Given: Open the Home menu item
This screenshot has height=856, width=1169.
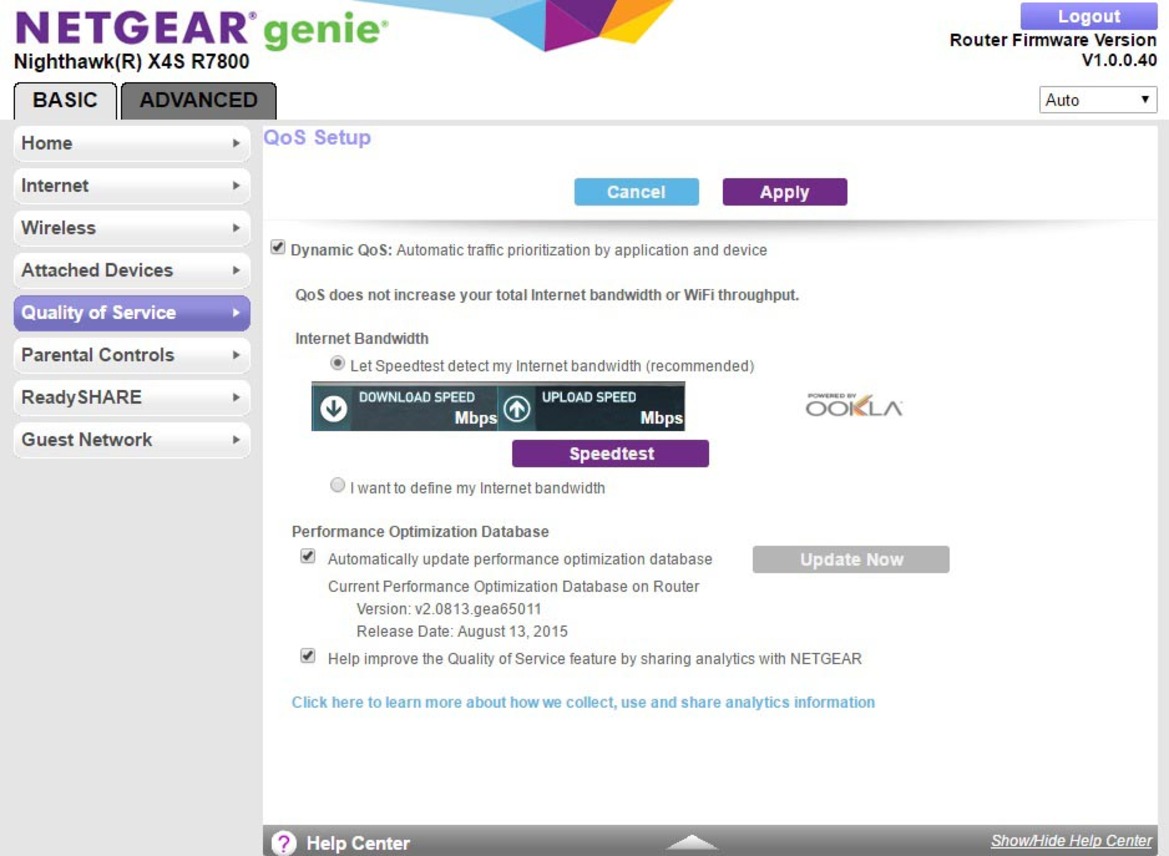Looking at the screenshot, I should pyautogui.click(x=132, y=143).
